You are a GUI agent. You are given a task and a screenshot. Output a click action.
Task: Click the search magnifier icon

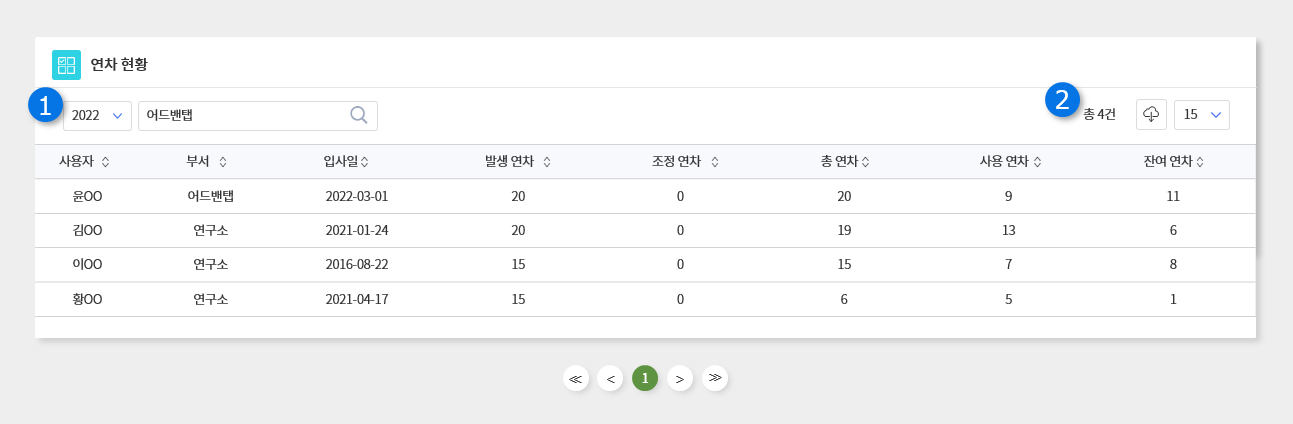pyautogui.click(x=359, y=115)
